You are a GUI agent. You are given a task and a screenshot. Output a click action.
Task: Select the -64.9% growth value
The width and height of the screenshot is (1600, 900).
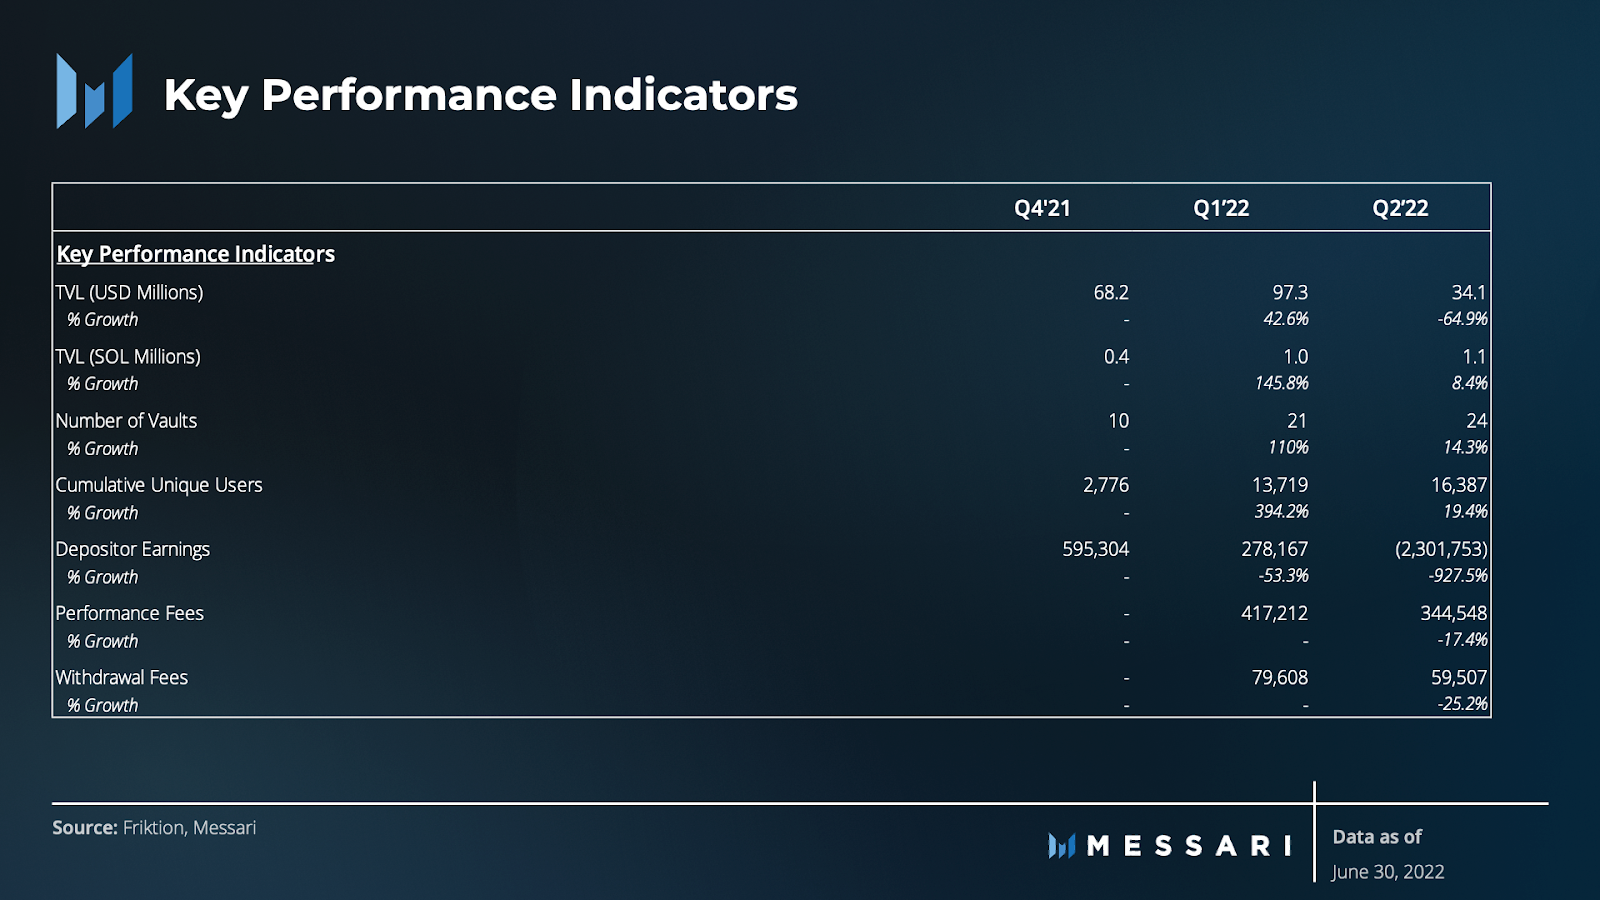[x=1462, y=319]
